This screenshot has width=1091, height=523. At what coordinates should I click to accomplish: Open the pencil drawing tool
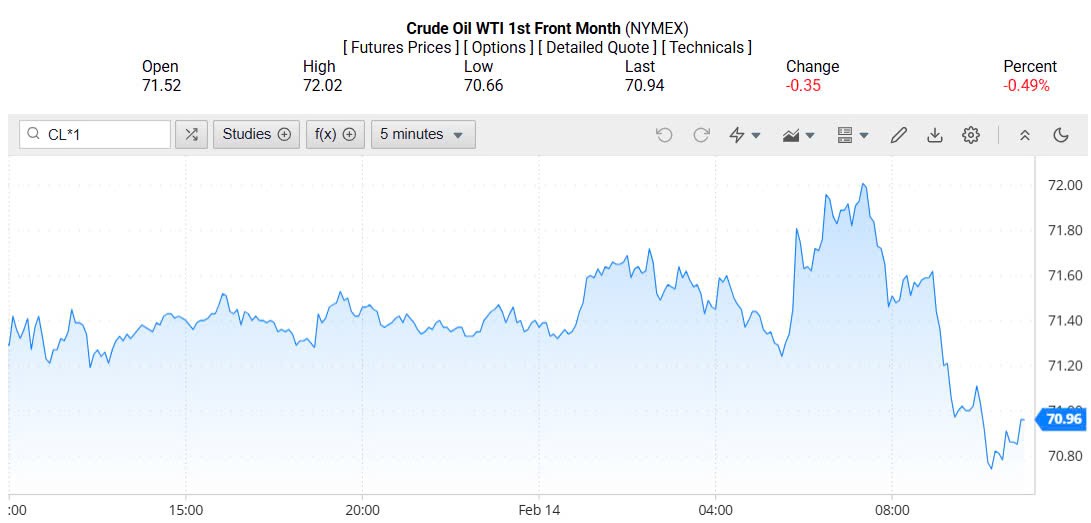point(898,135)
